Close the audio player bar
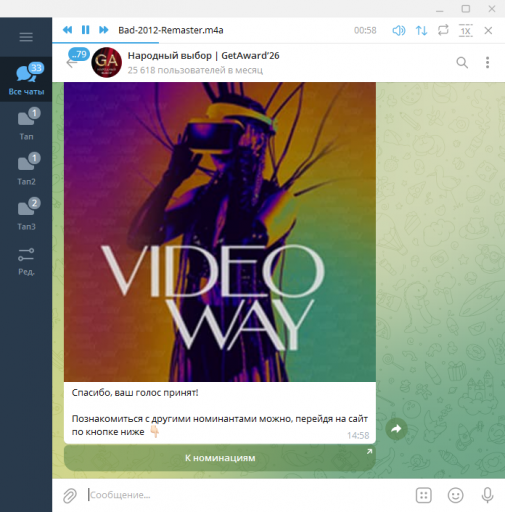The image size is (505, 512). (488, 31)
